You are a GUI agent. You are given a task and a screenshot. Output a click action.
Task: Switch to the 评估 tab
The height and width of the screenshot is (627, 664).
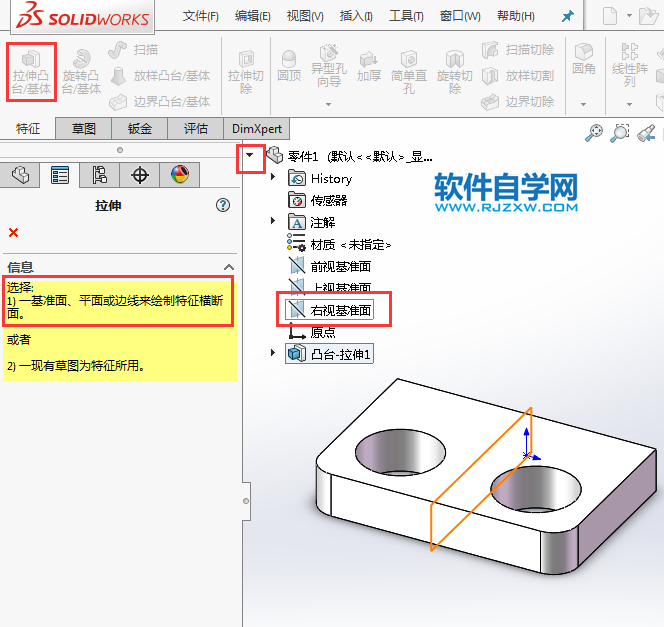coord(196,129)
